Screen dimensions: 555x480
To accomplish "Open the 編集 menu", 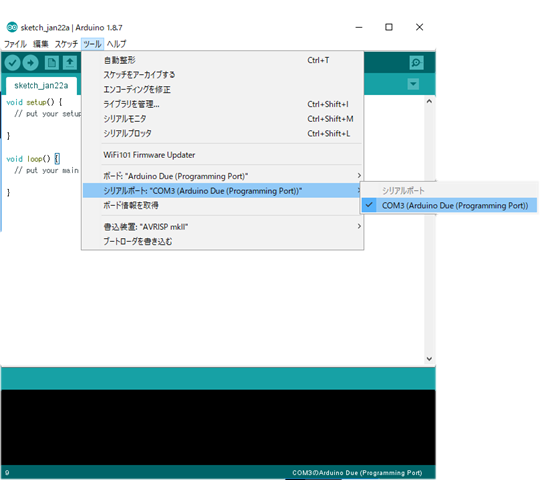I will pyautogui.click(x=40, y=44).
